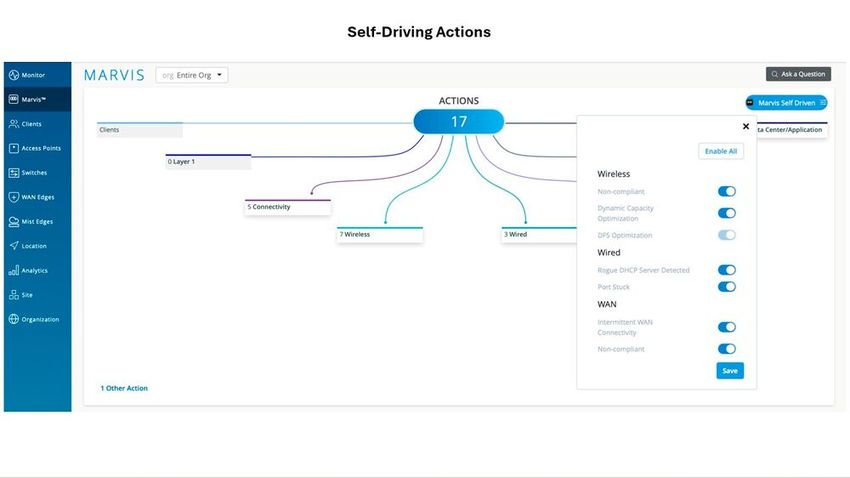Open WAN Edges menu label
850x478 pixels.
point(38,197)
